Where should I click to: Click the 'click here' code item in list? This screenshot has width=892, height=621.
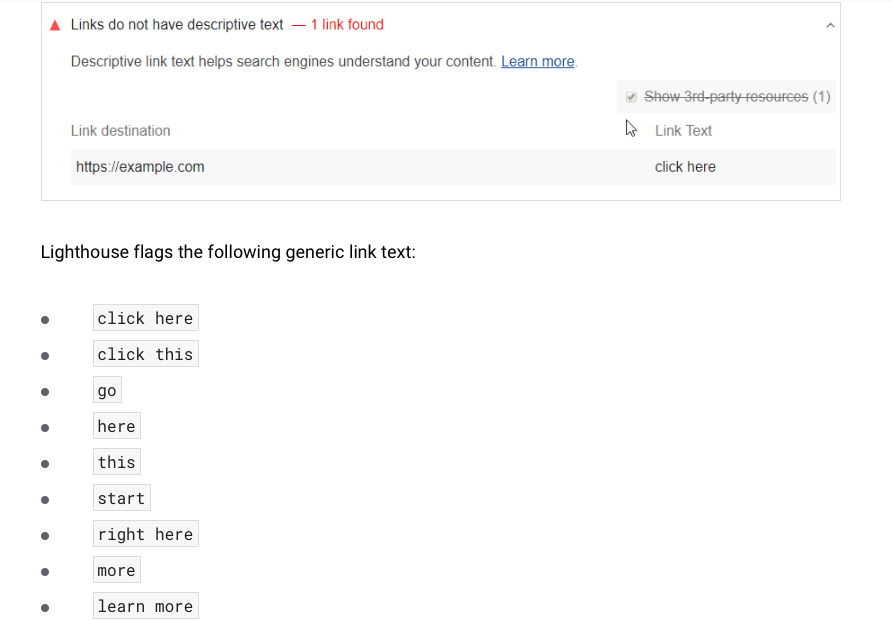click(x=146, y=318)
